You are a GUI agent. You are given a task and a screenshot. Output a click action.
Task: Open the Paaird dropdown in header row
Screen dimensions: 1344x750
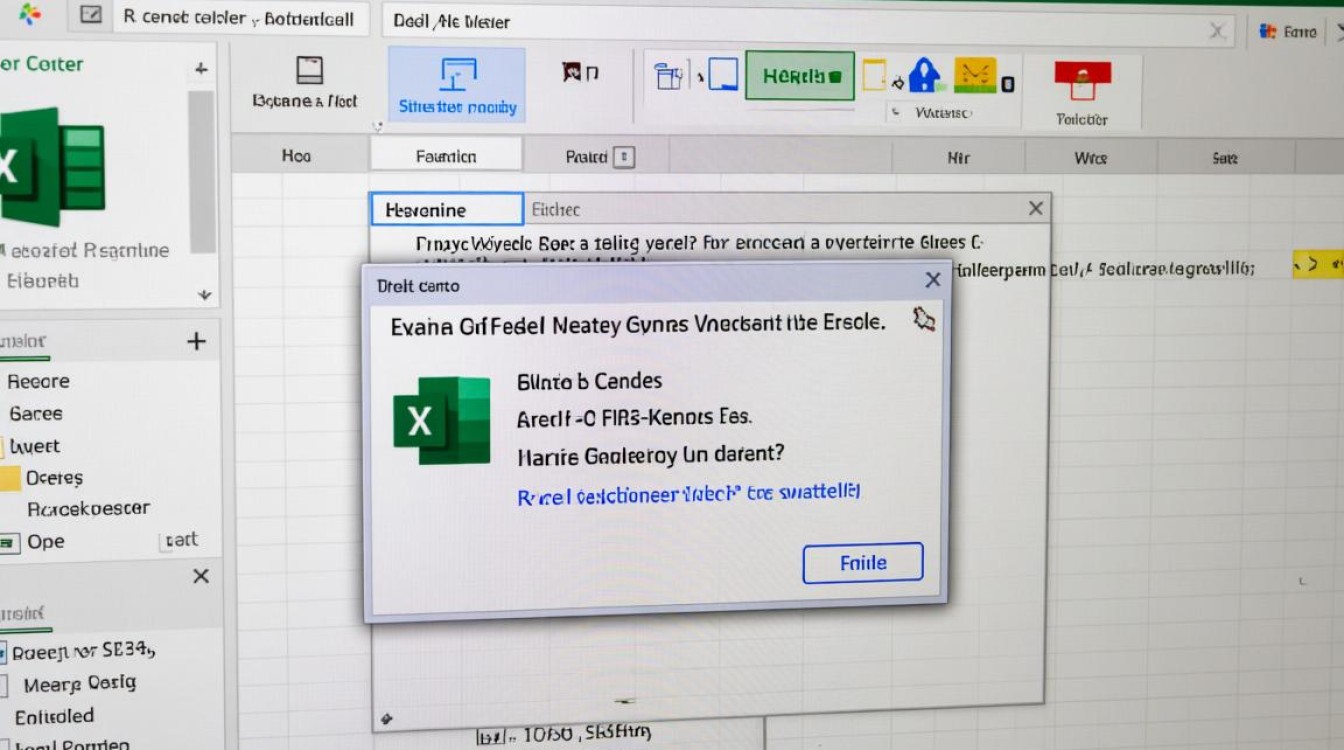click(x=623, y=156)
